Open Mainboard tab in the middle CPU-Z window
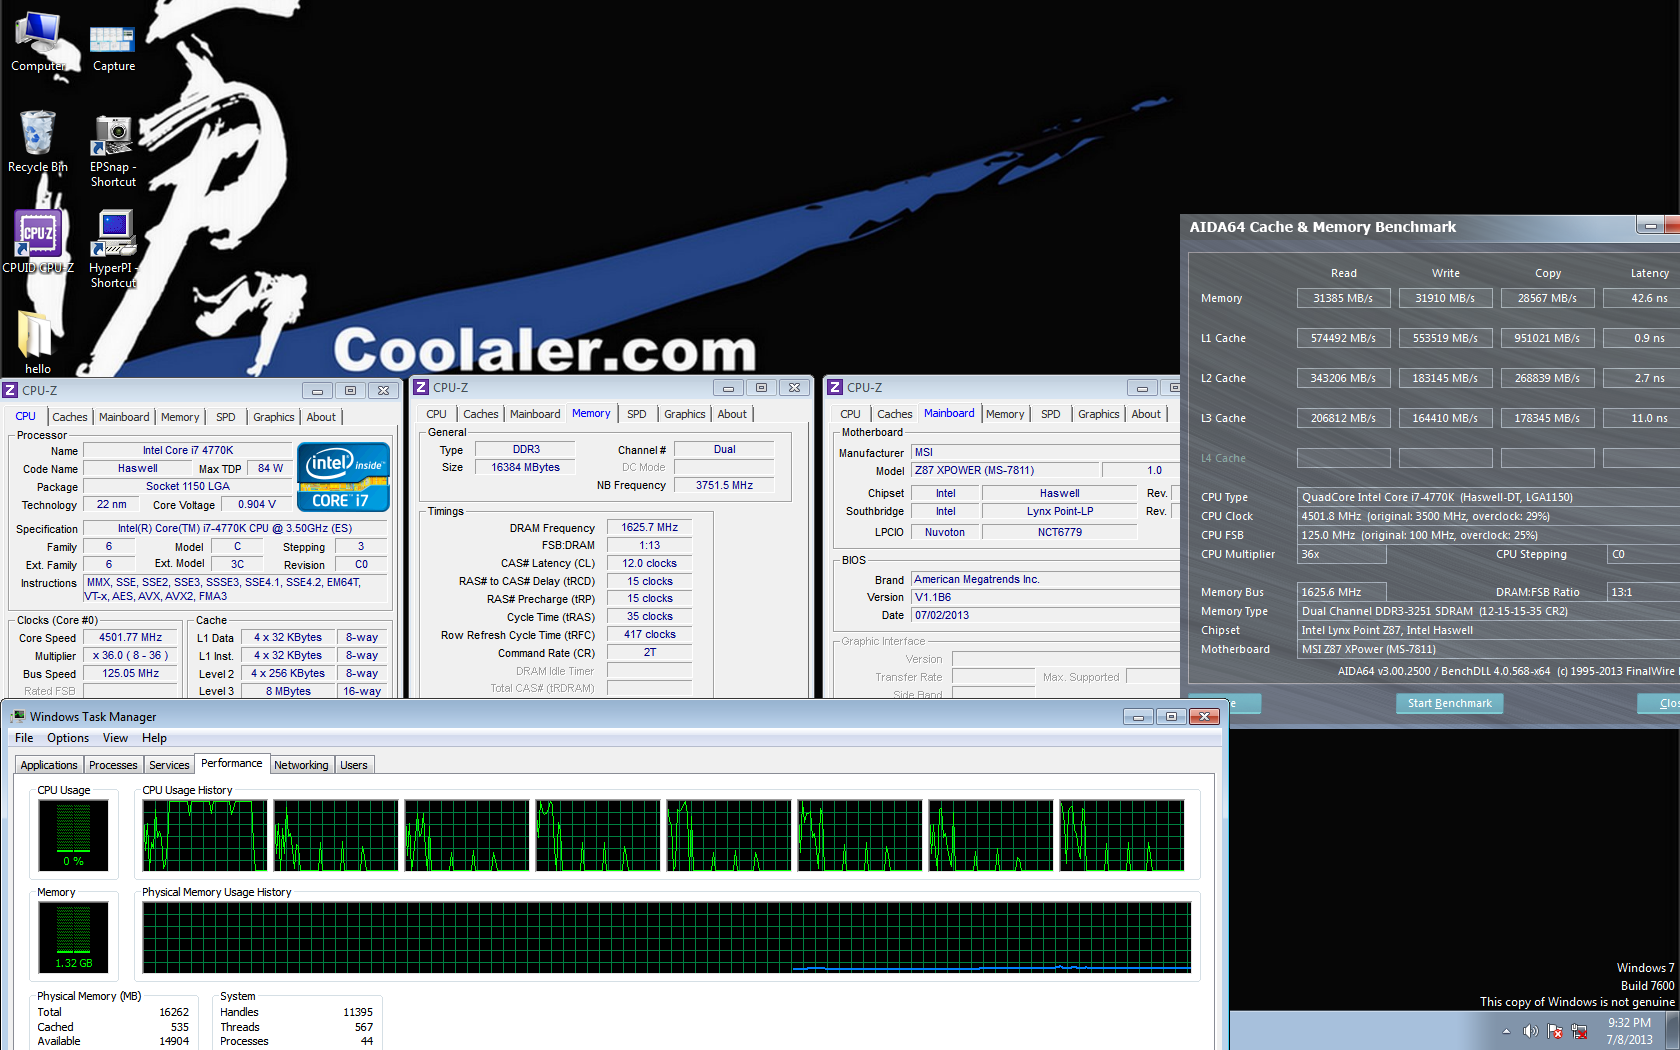 click(535, 414)
